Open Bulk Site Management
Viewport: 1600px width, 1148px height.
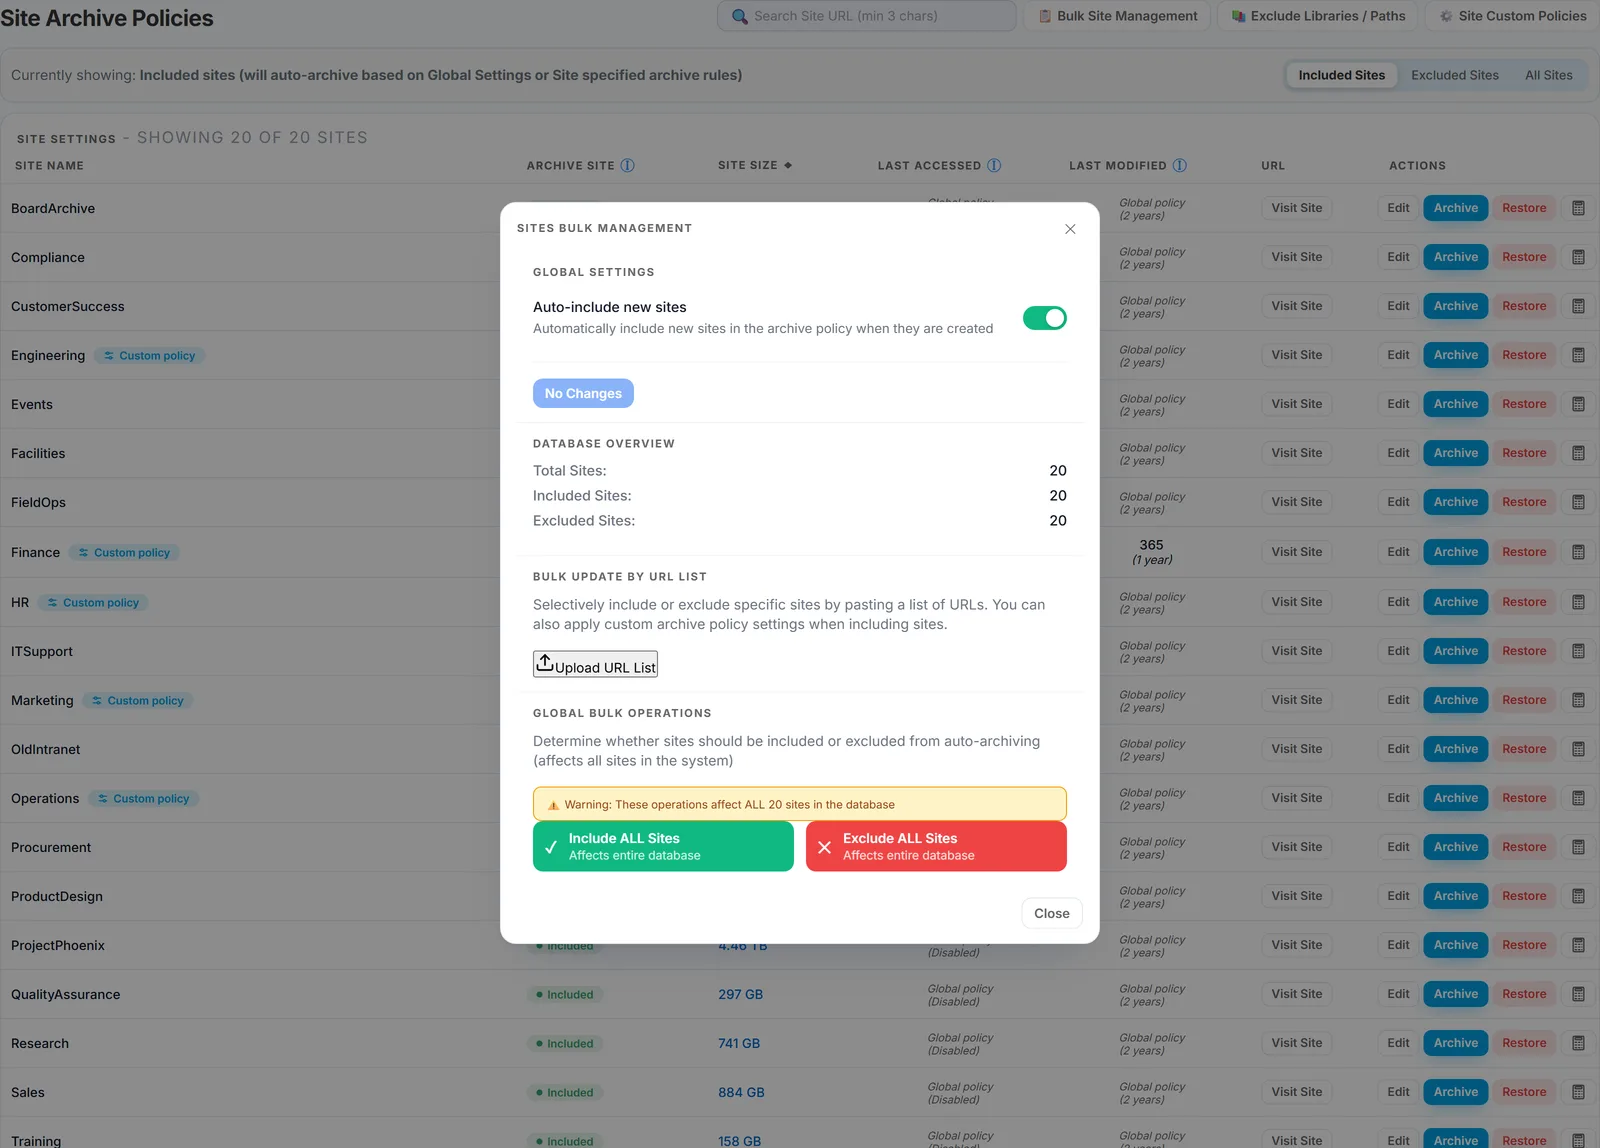(x=1117, y=16)
